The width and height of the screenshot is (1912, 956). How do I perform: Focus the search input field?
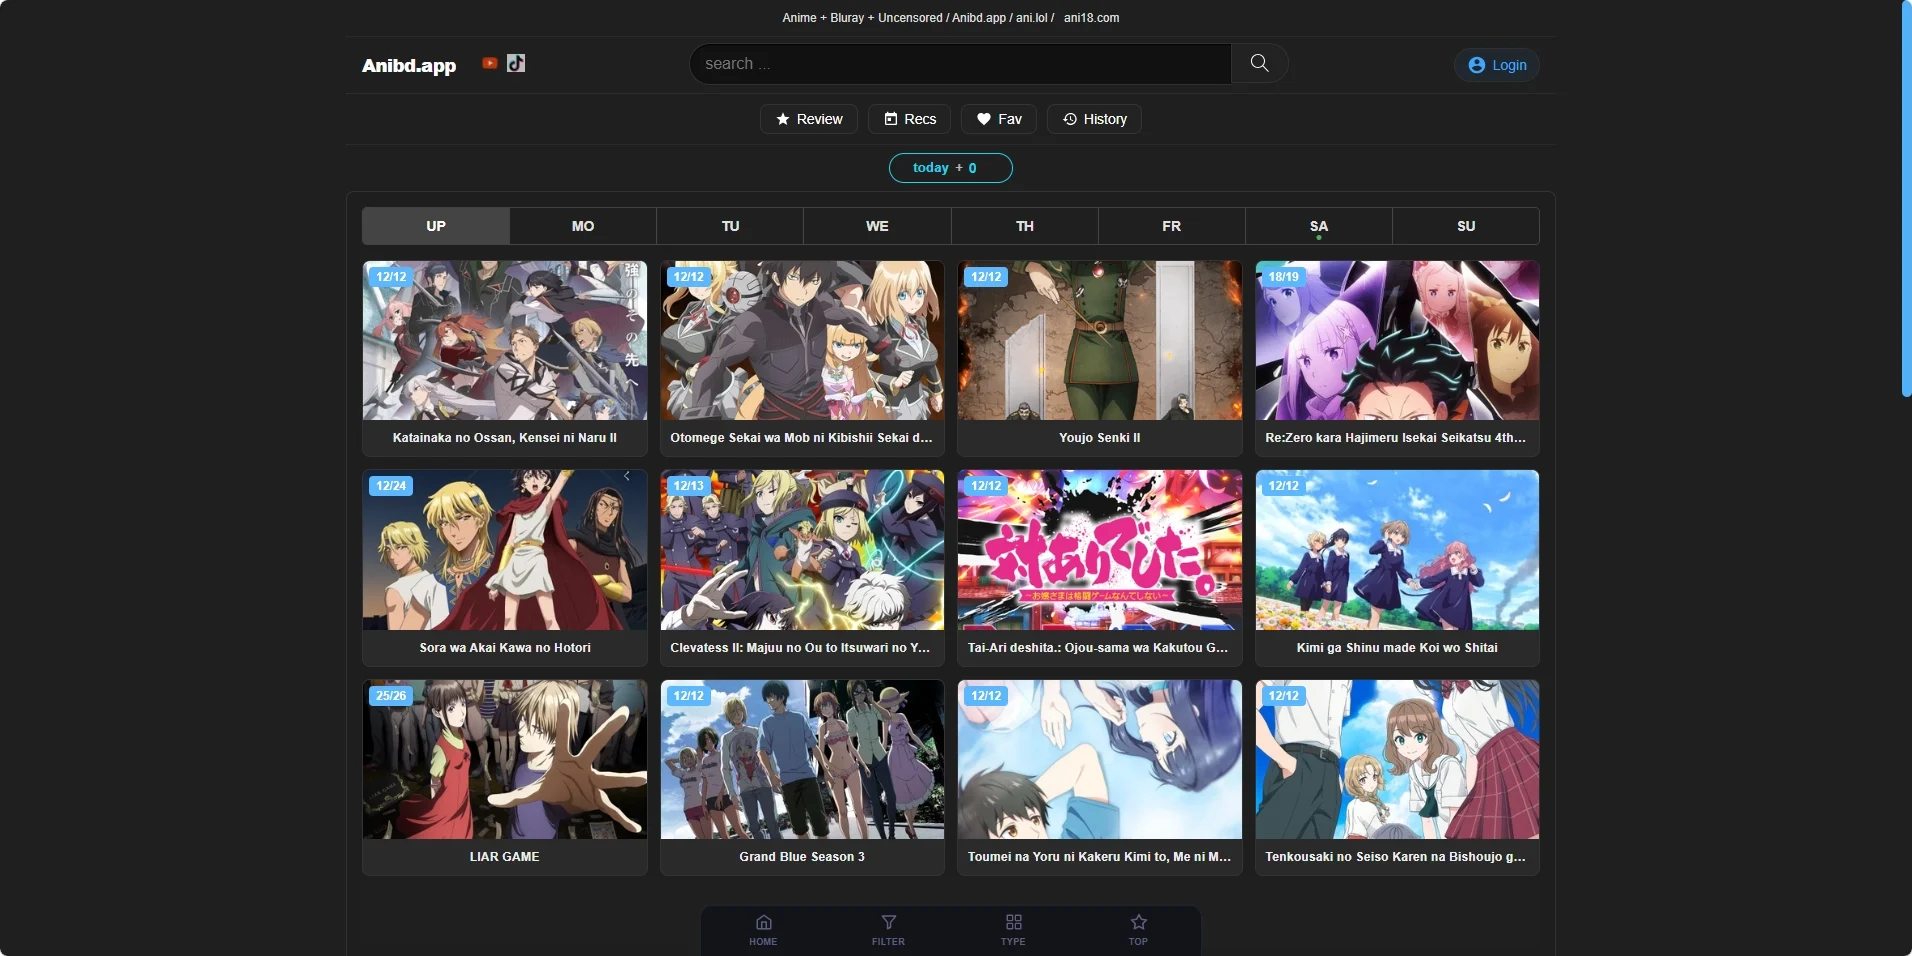pyautogui.click(x=960, y=63)
